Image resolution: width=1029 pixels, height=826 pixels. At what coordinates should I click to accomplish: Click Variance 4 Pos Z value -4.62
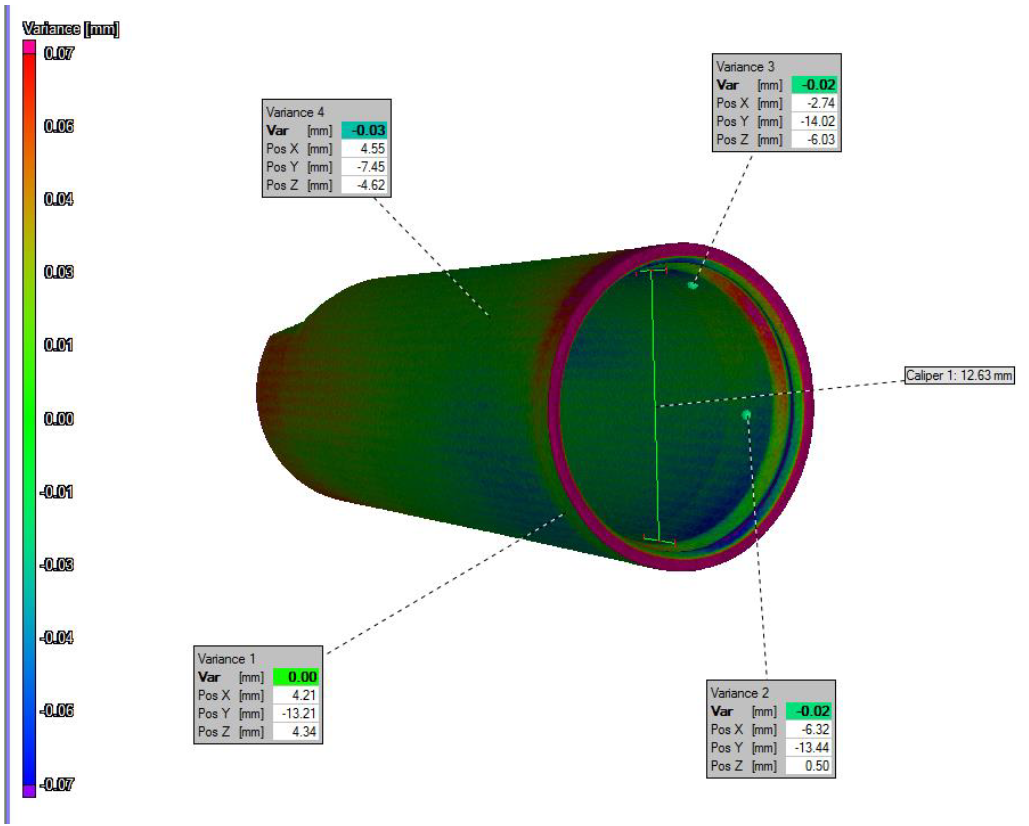[364, 185]
